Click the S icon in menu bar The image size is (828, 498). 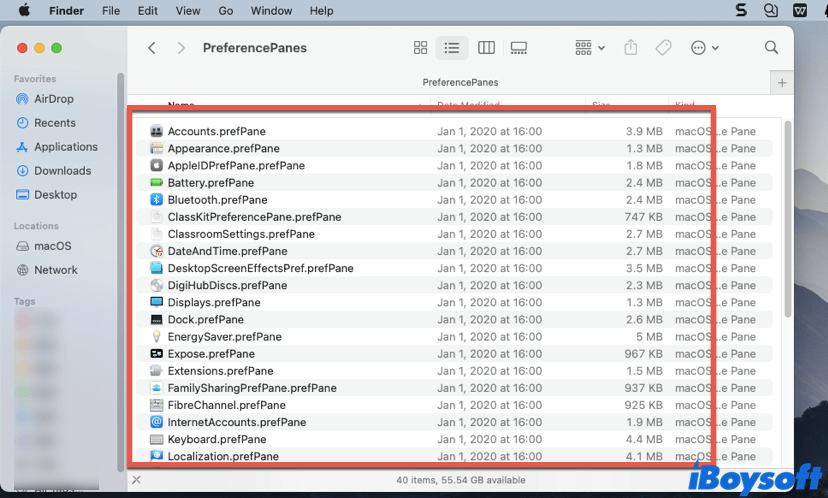click(x=741, y=10)
